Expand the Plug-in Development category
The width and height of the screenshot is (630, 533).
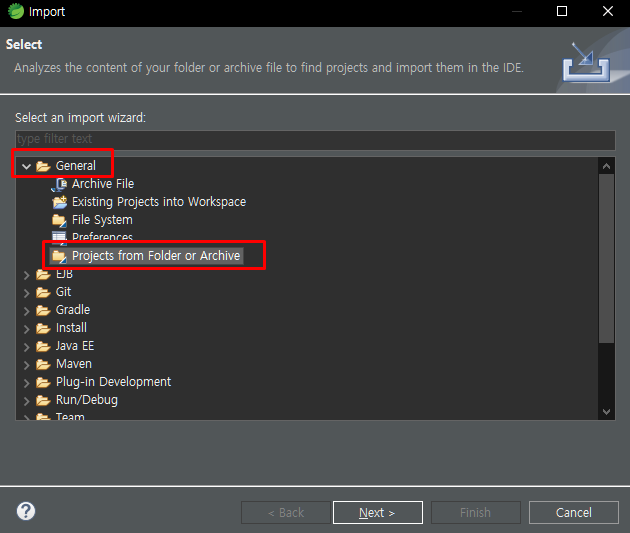coord(27,383)
